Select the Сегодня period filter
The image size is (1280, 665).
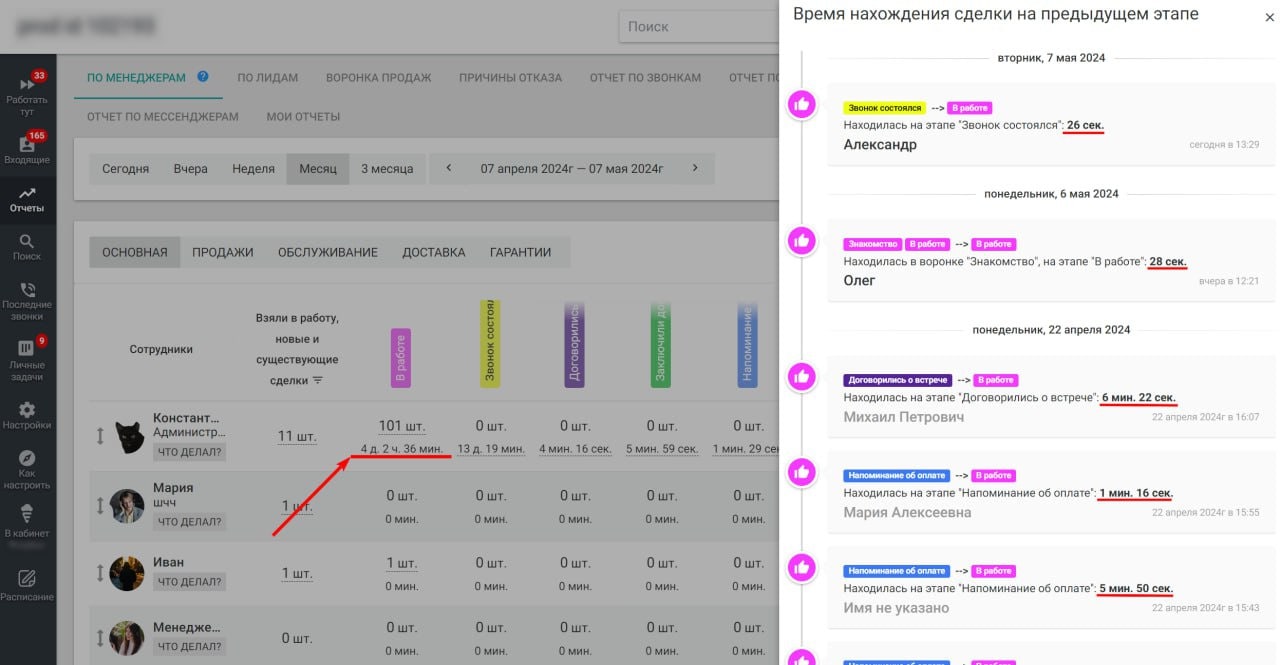point(126,168)
